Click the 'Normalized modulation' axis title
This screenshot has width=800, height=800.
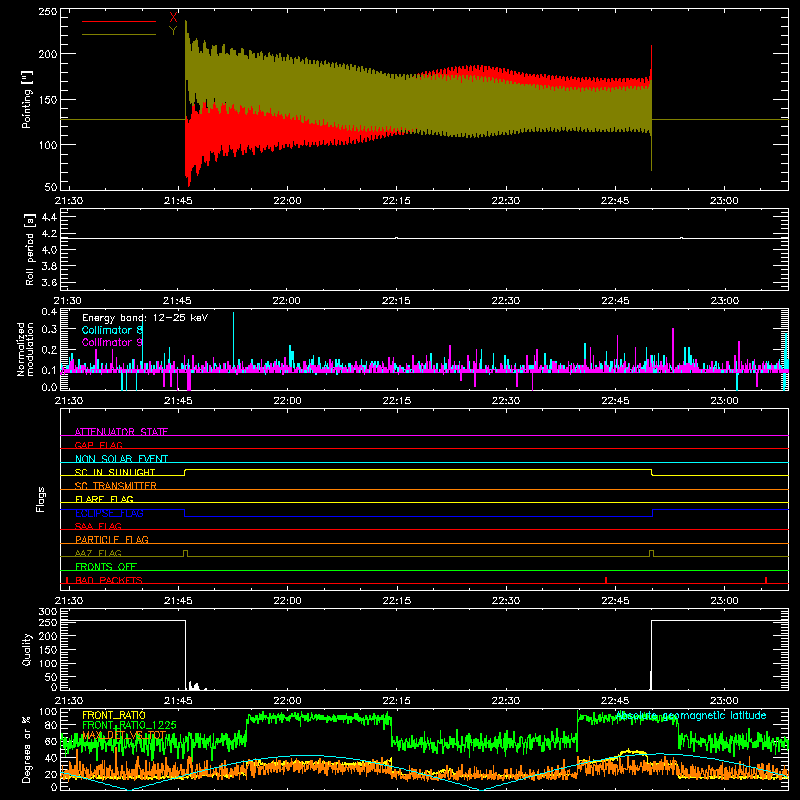[25, 349]
